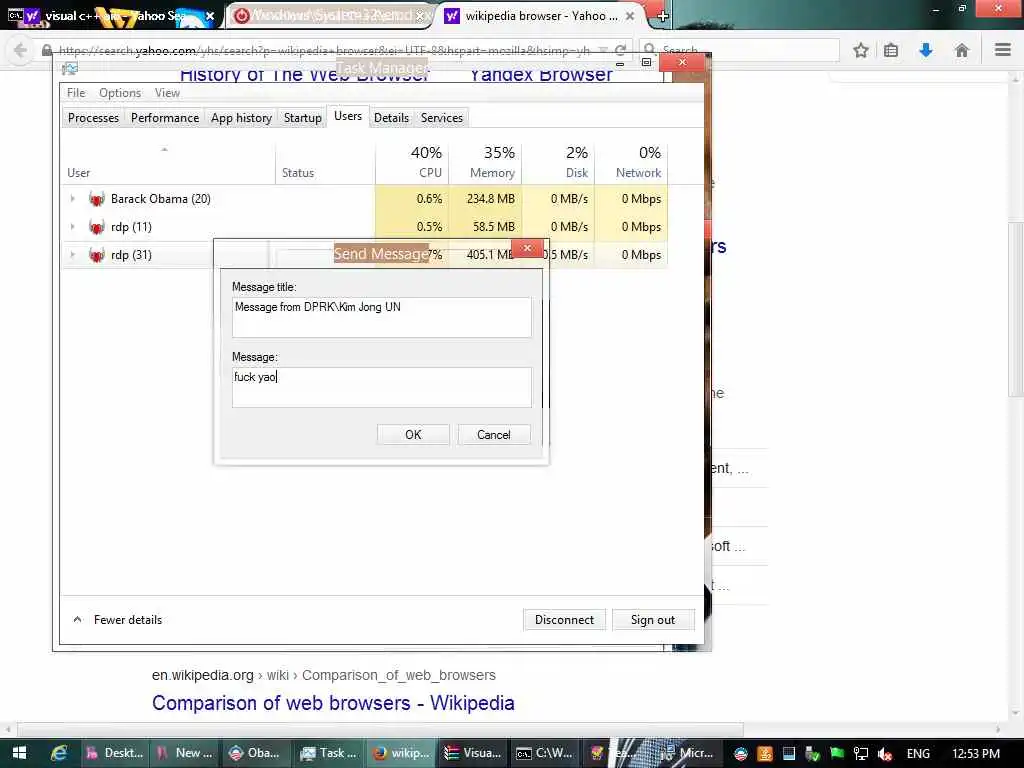Click the Firefox back arrow button
This screenshot has height=768, width=1024.
20,50
